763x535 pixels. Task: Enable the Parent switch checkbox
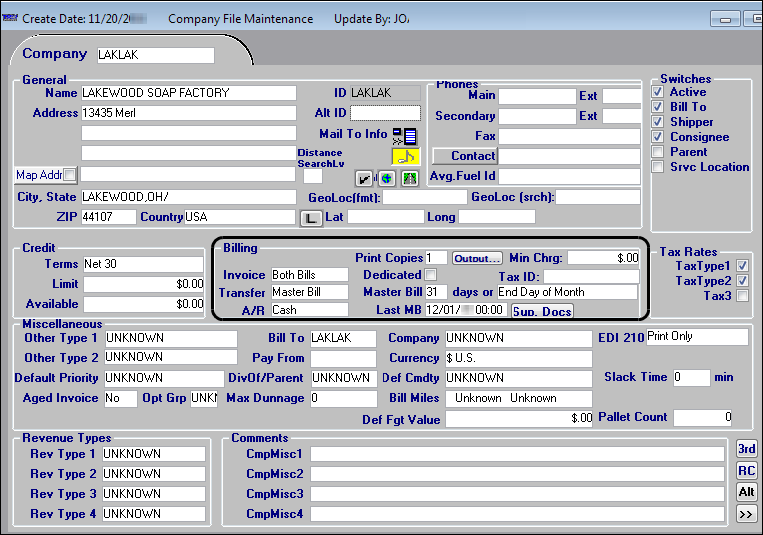tap(657, 152)
